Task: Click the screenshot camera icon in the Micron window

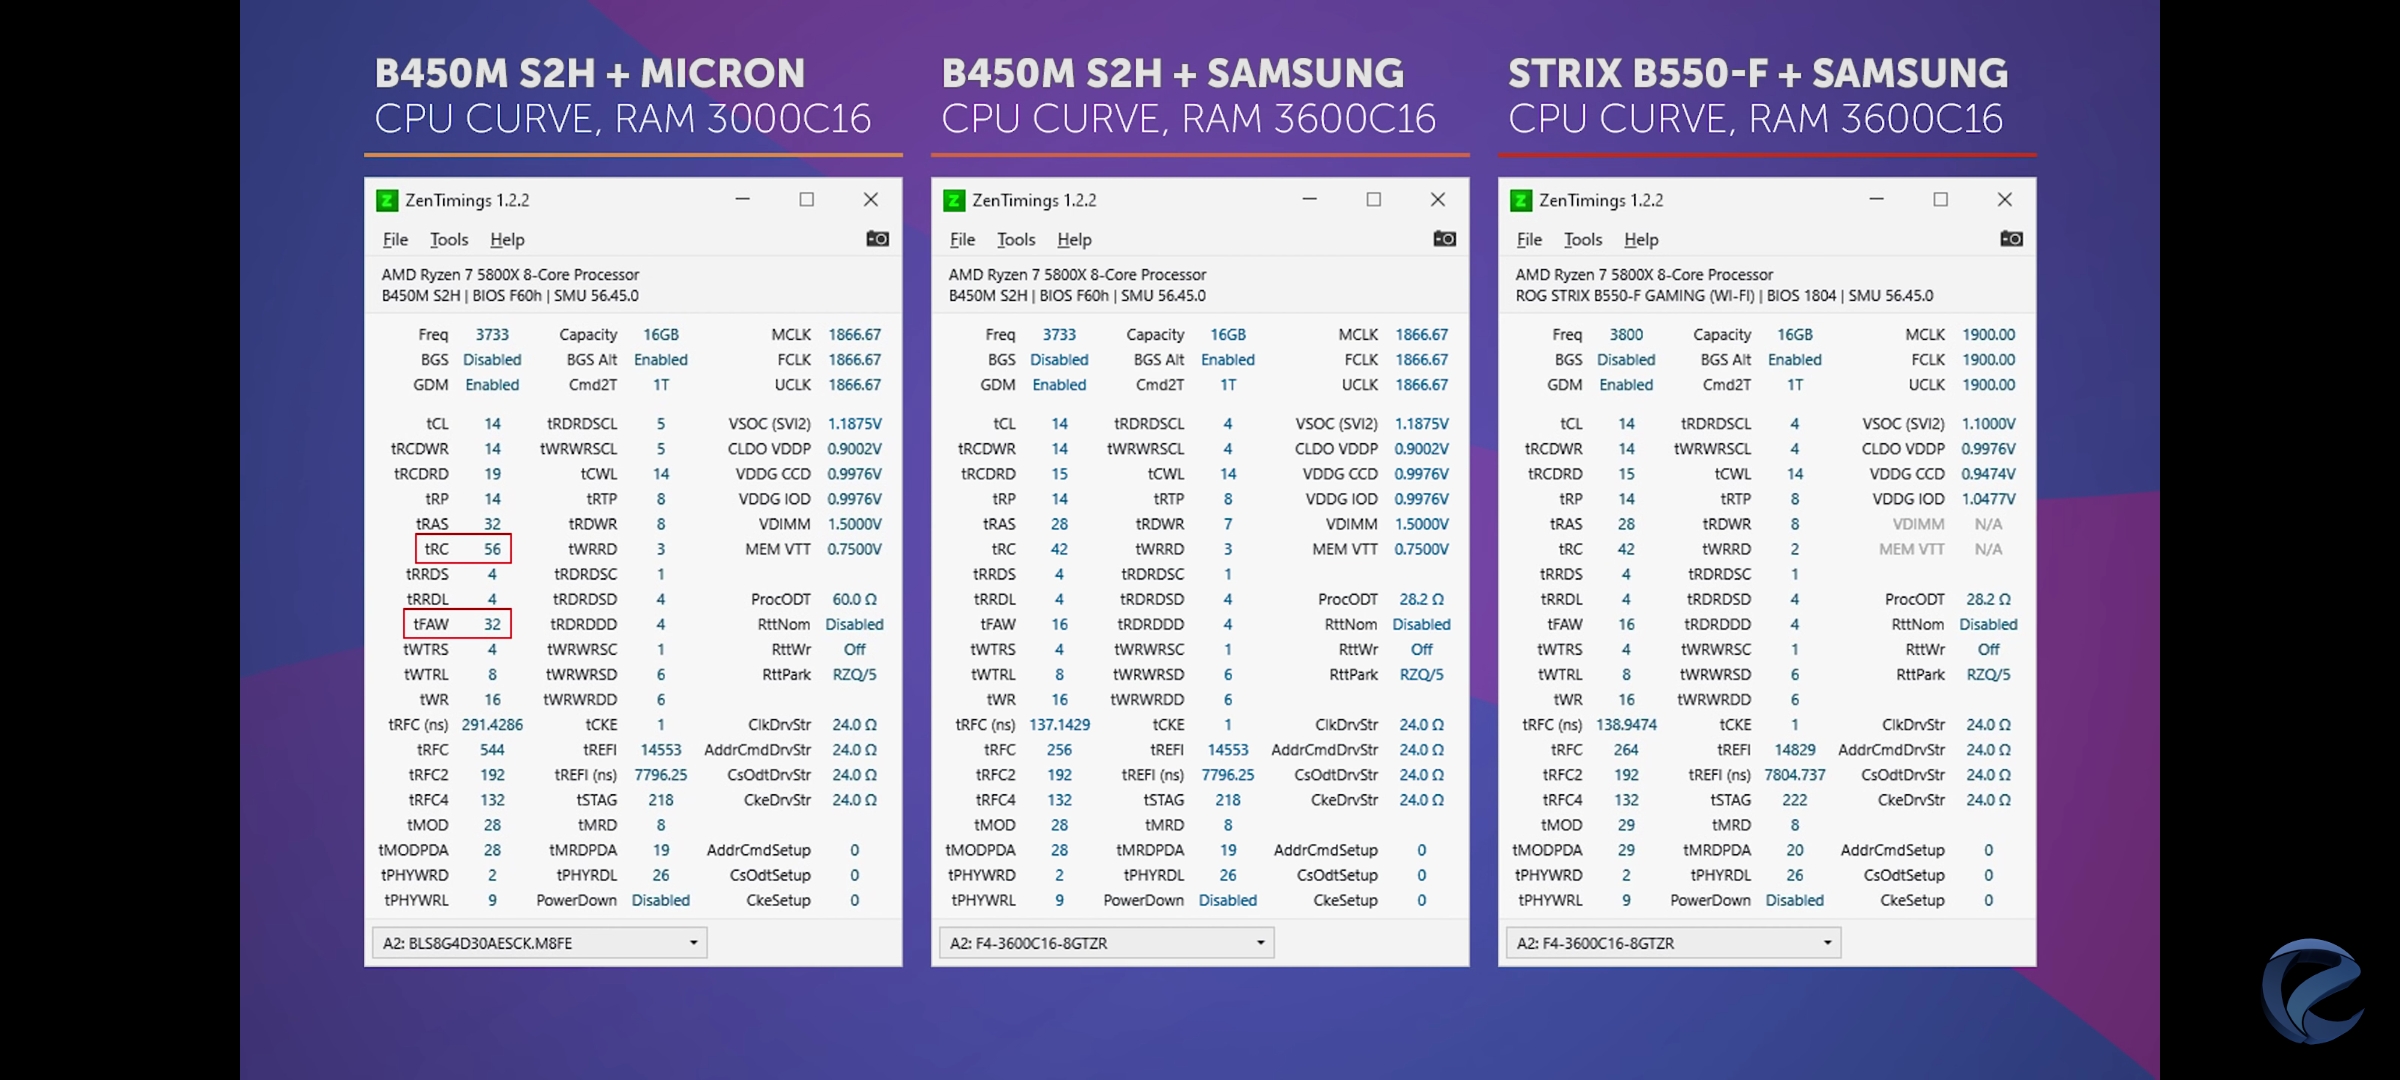Action: 877,239
